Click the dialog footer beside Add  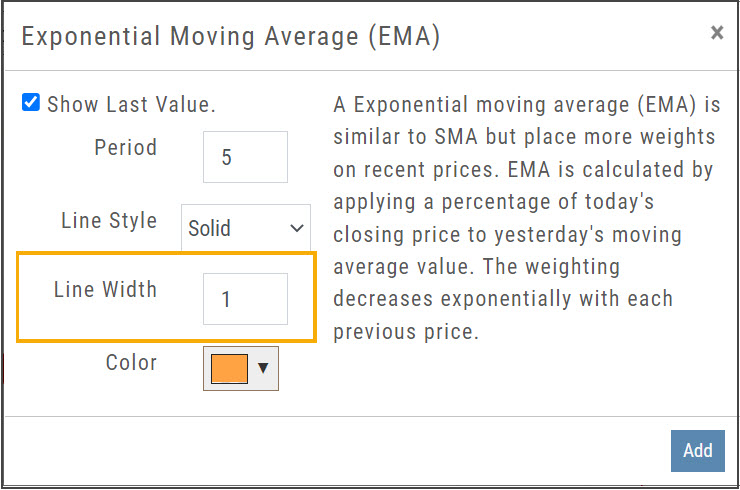point(400,451)
